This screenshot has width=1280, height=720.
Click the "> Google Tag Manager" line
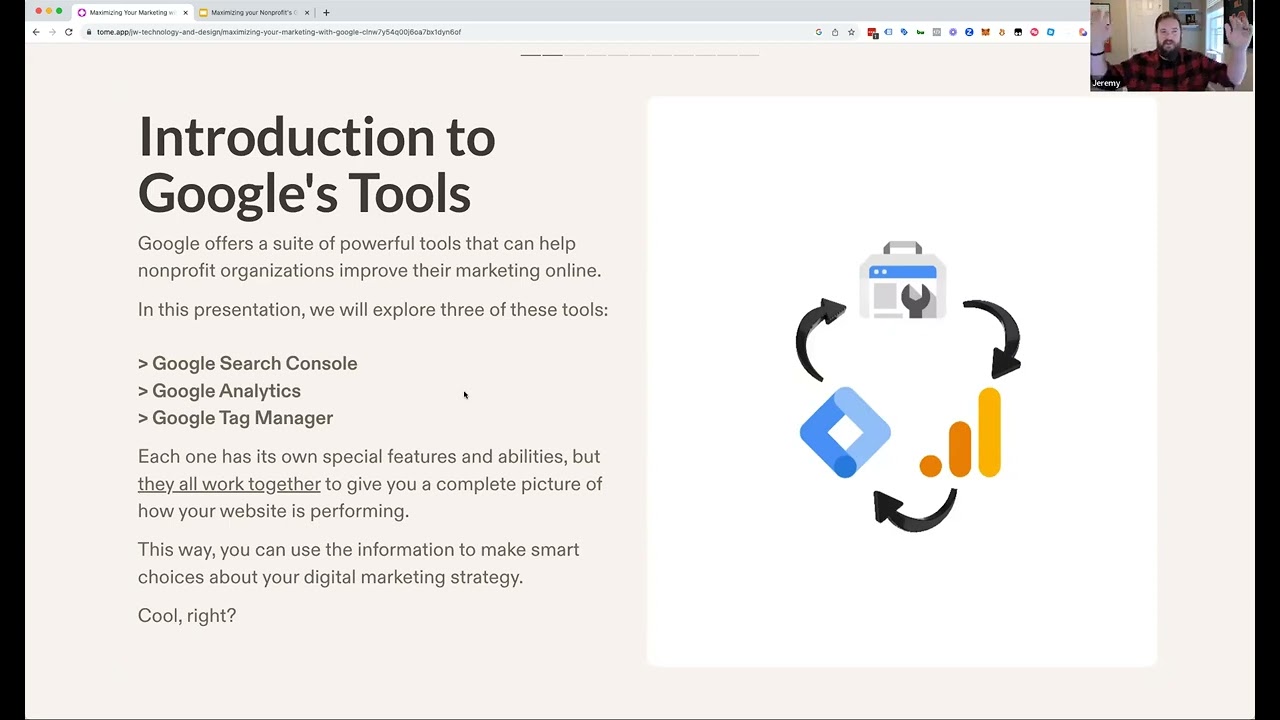coord(236,418)
